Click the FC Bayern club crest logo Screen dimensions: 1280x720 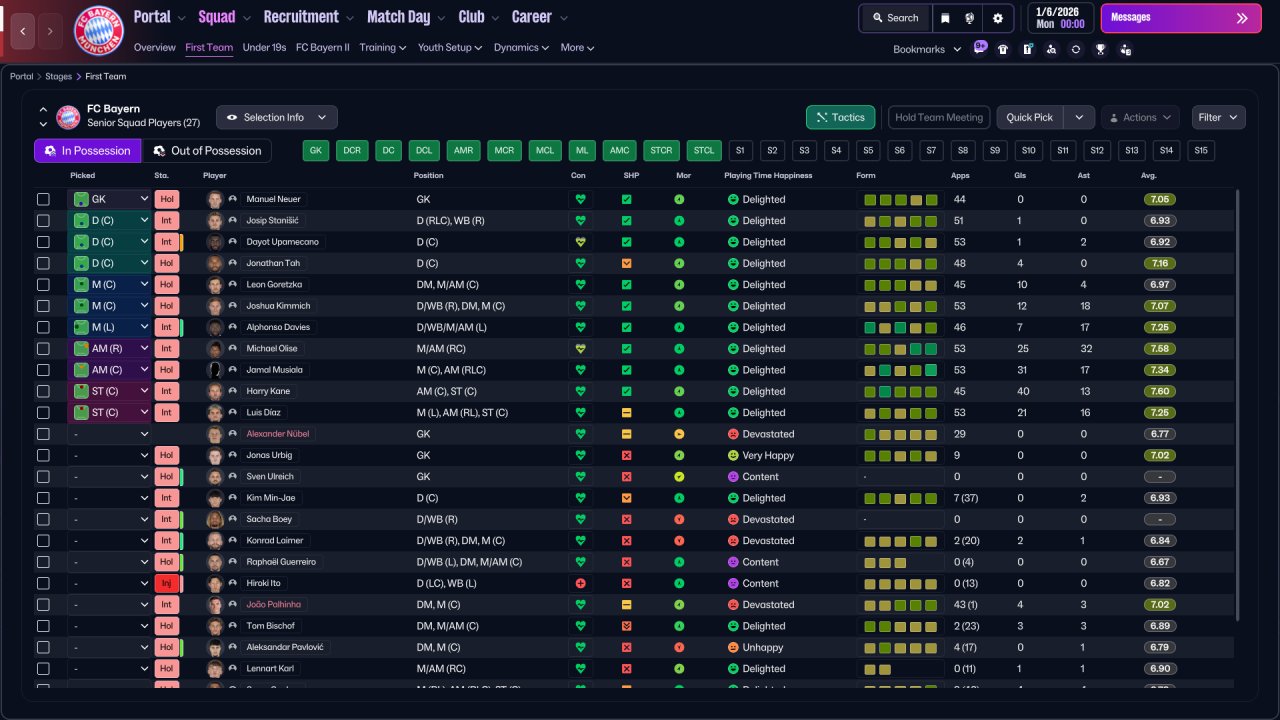coord(99,30)
